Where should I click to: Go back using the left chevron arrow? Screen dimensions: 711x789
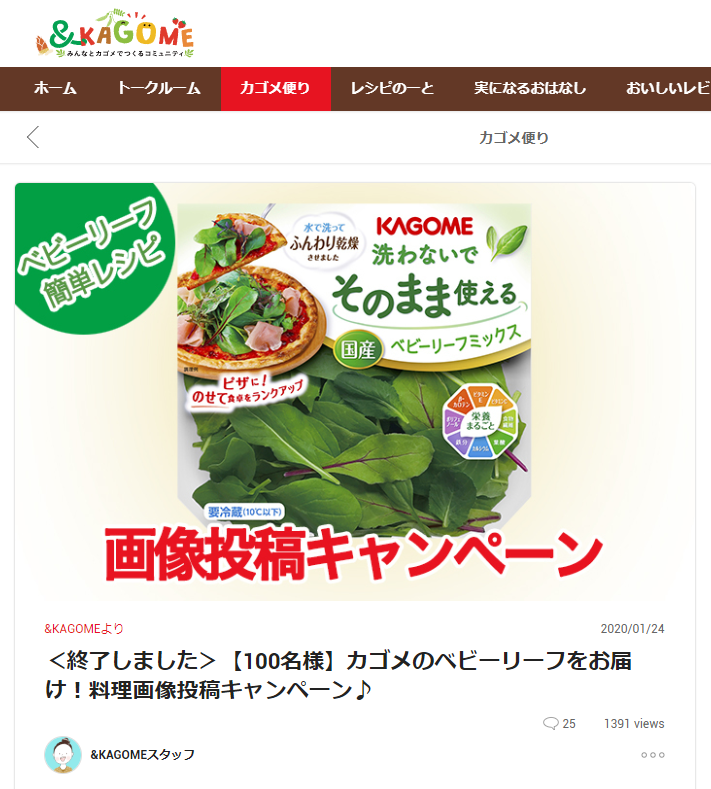[33, 137]
